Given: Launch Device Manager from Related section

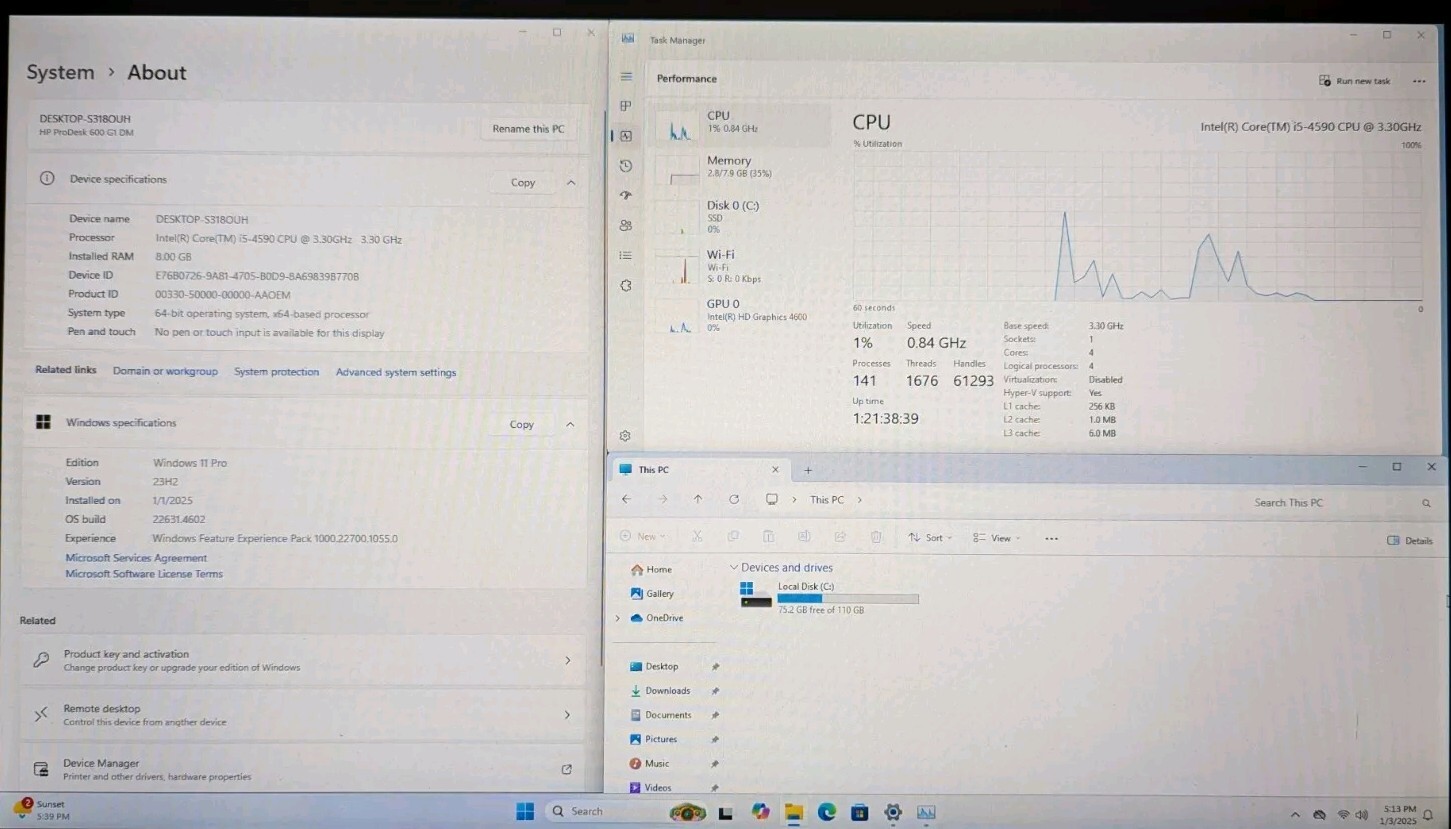Looking at the screenshot, I should pyautogui.click(x=304, y=769).
